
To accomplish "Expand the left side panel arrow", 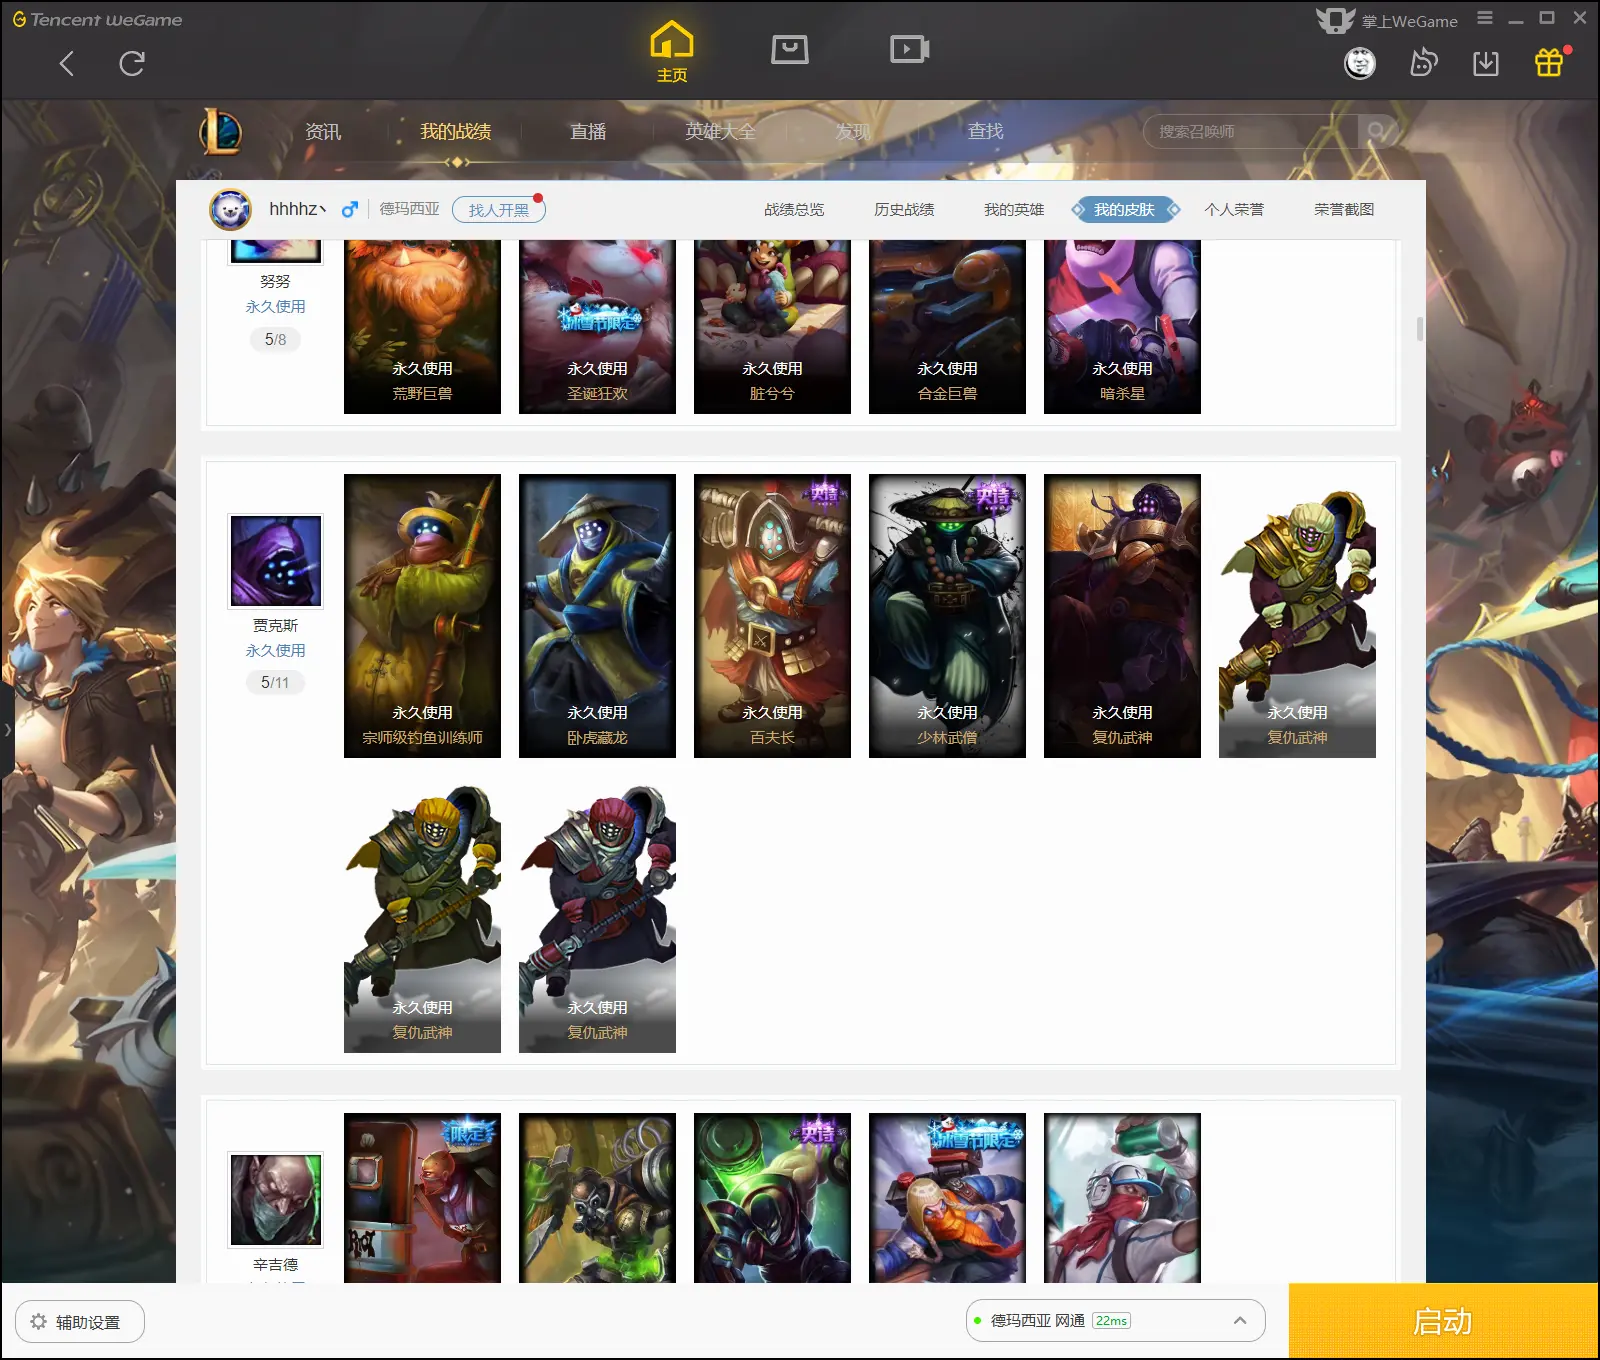I will pyautogui.click(x=7, y=730).
